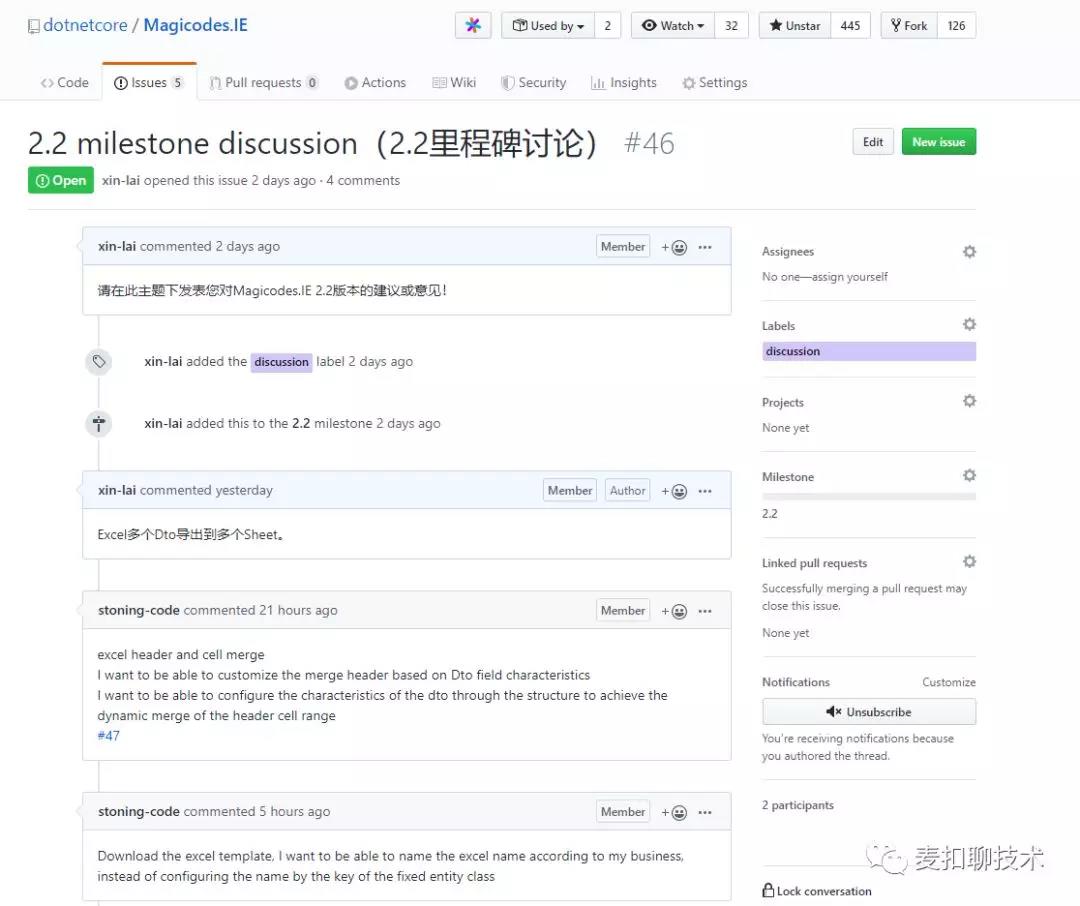Open the Security tab
Viewport: 1080px width, 906px height.
[x=534, y=83]
